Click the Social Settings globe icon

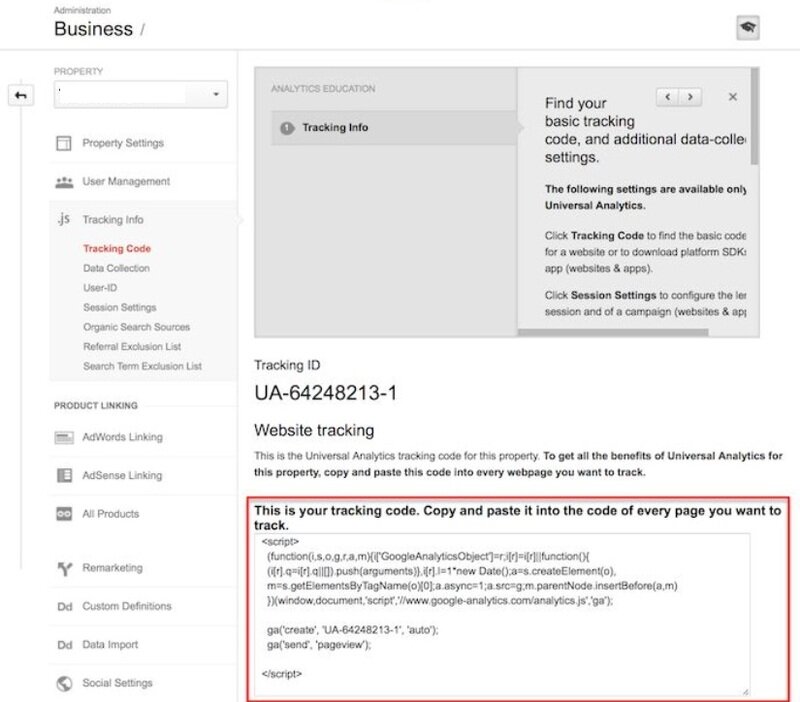[64, 683]
